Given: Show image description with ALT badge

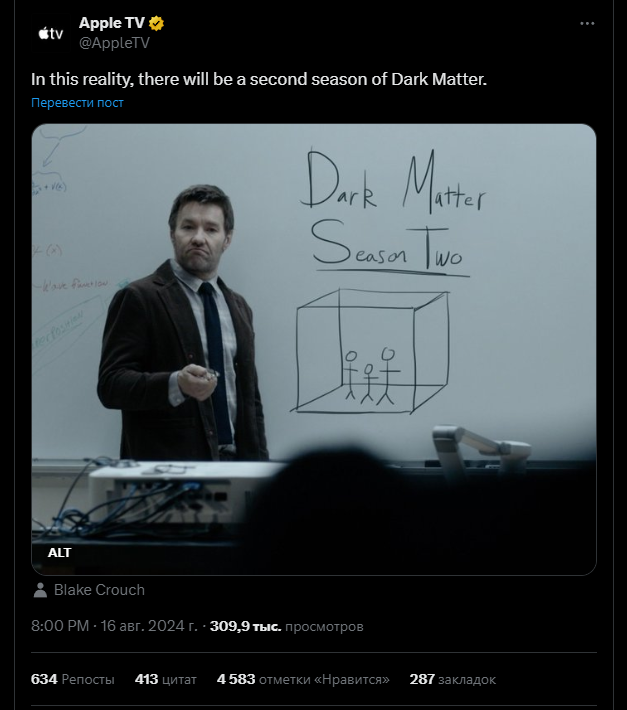Looking at the screenshot, I should [x=59, y=552].
